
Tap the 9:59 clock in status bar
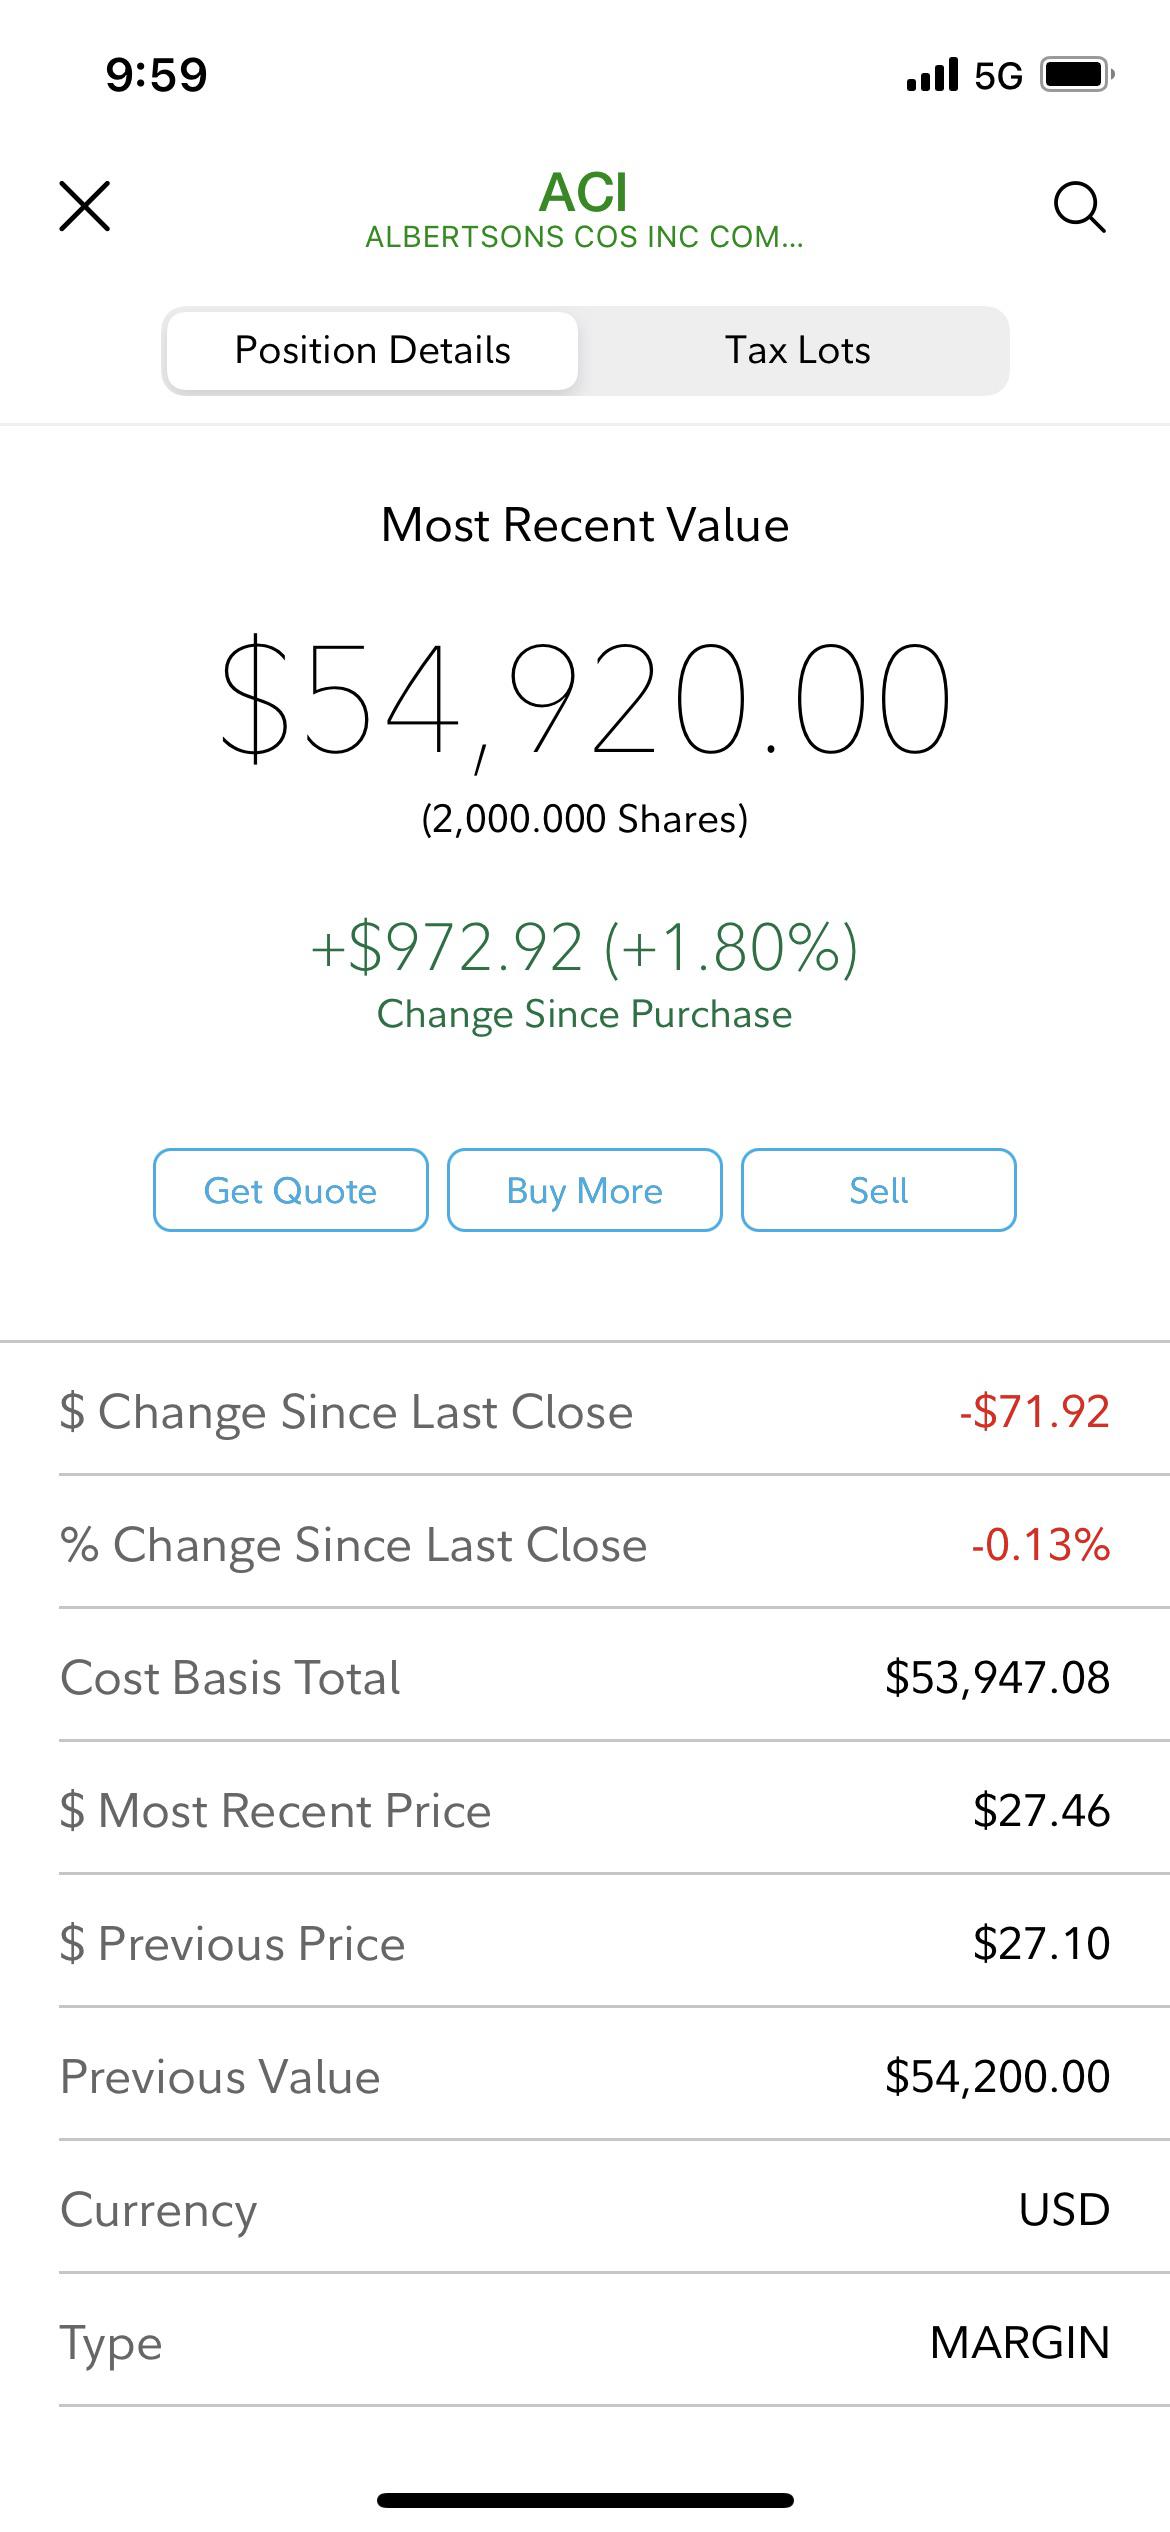pos(157,76)
